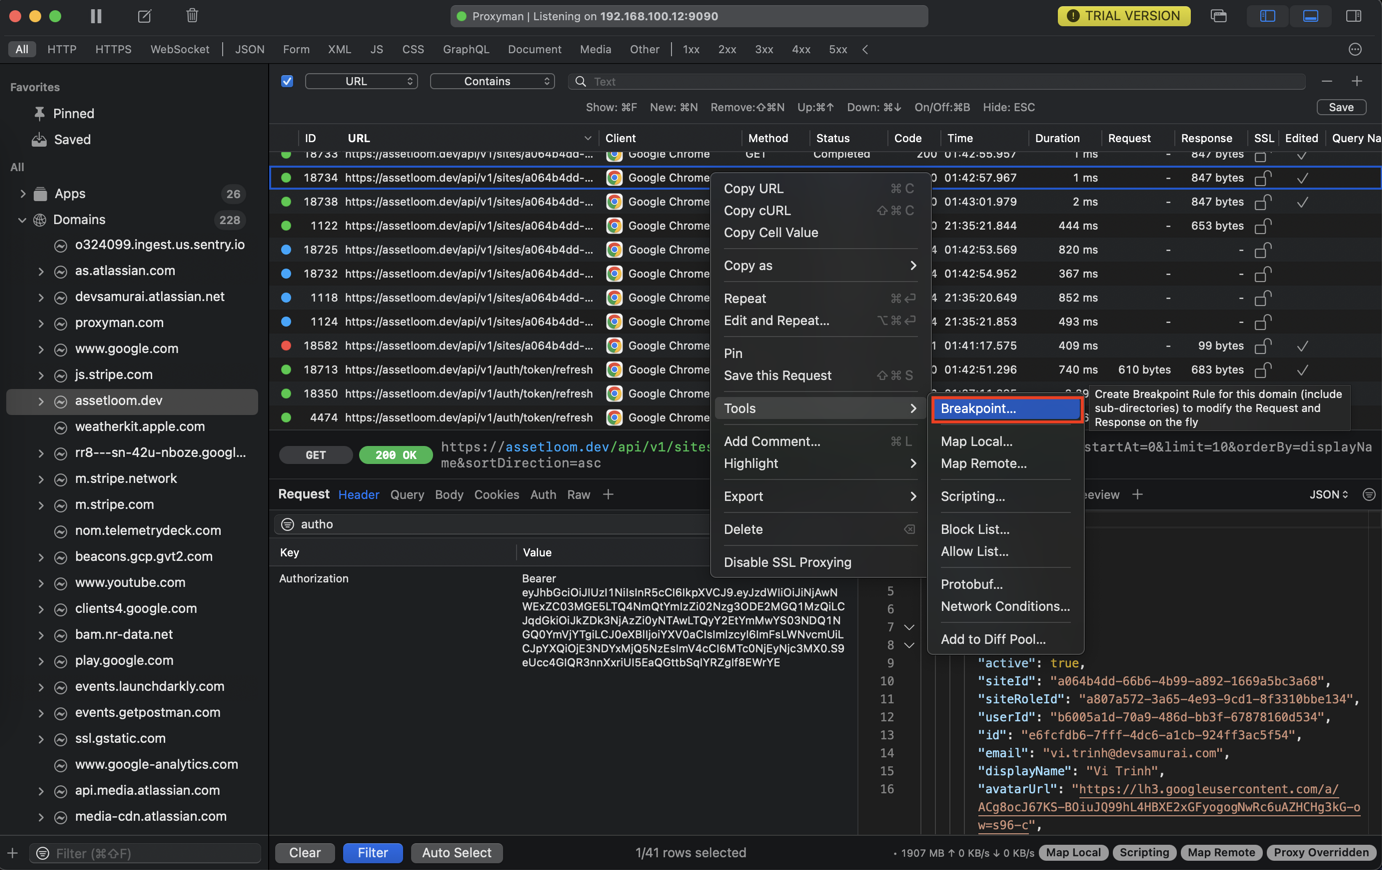
Task: Click the assetloom.dev link in request URL
Action: (557, 447)
